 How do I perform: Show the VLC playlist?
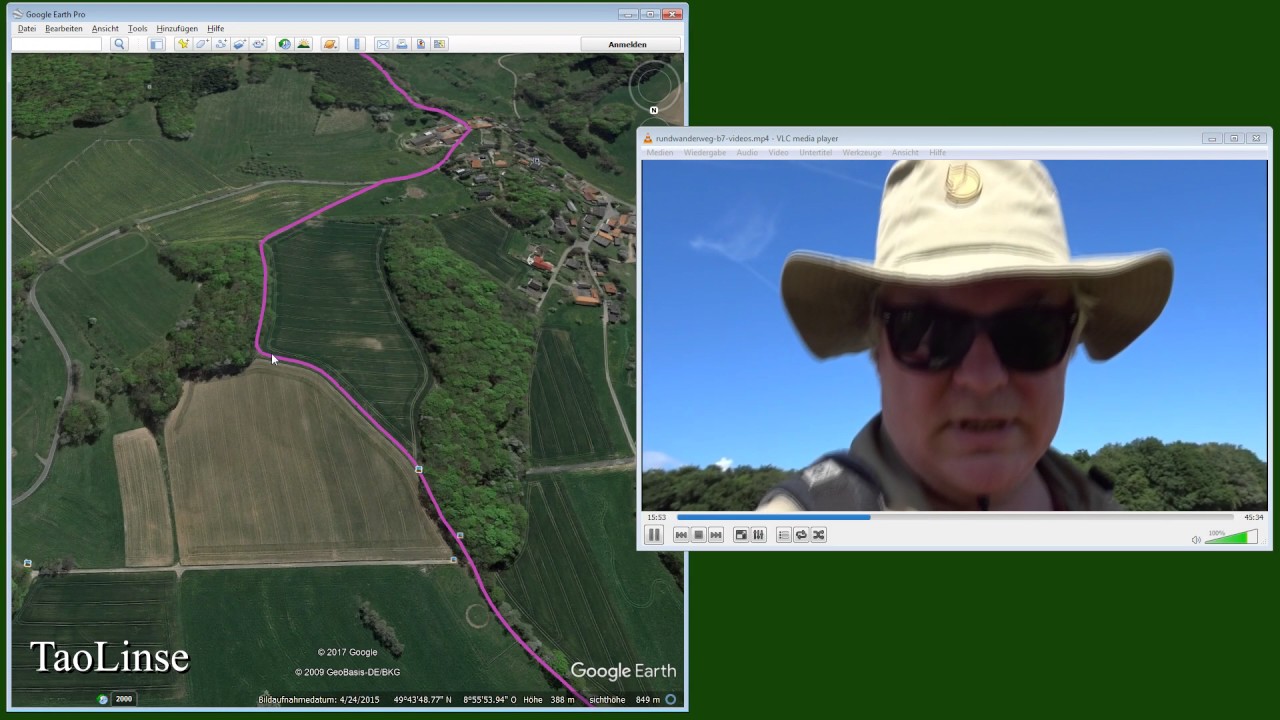[x=784, y=535]
